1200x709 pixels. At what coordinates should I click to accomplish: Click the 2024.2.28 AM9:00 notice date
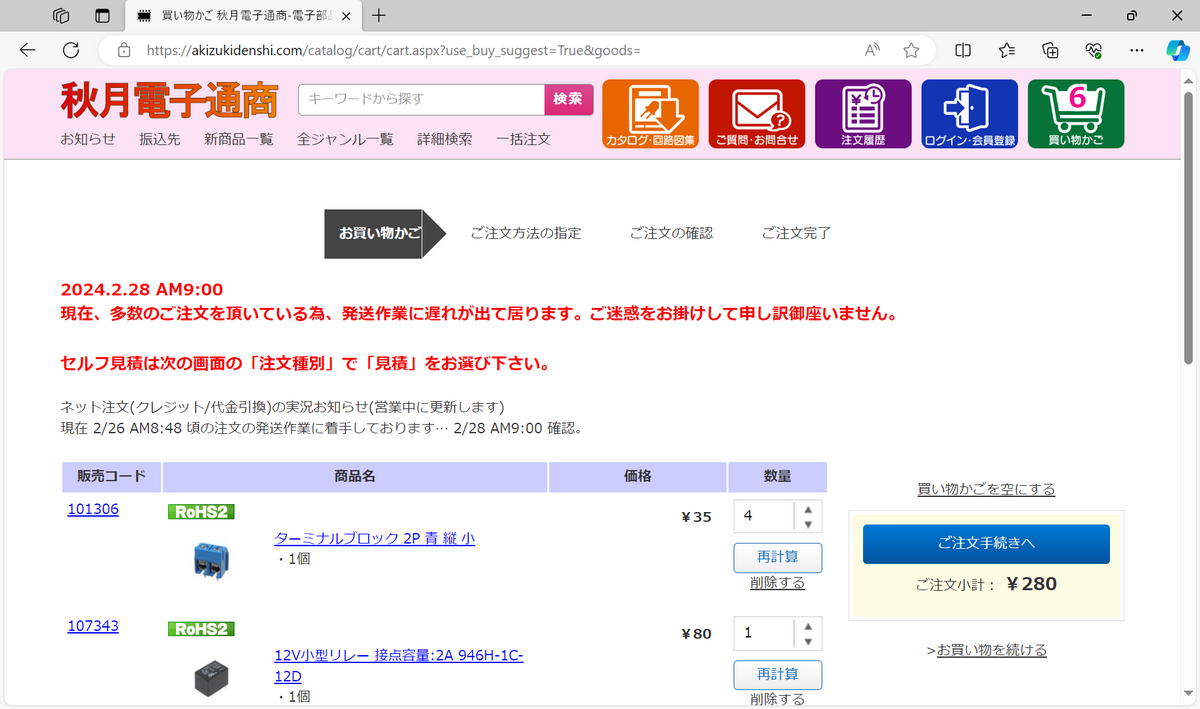(x=141, y=290)
